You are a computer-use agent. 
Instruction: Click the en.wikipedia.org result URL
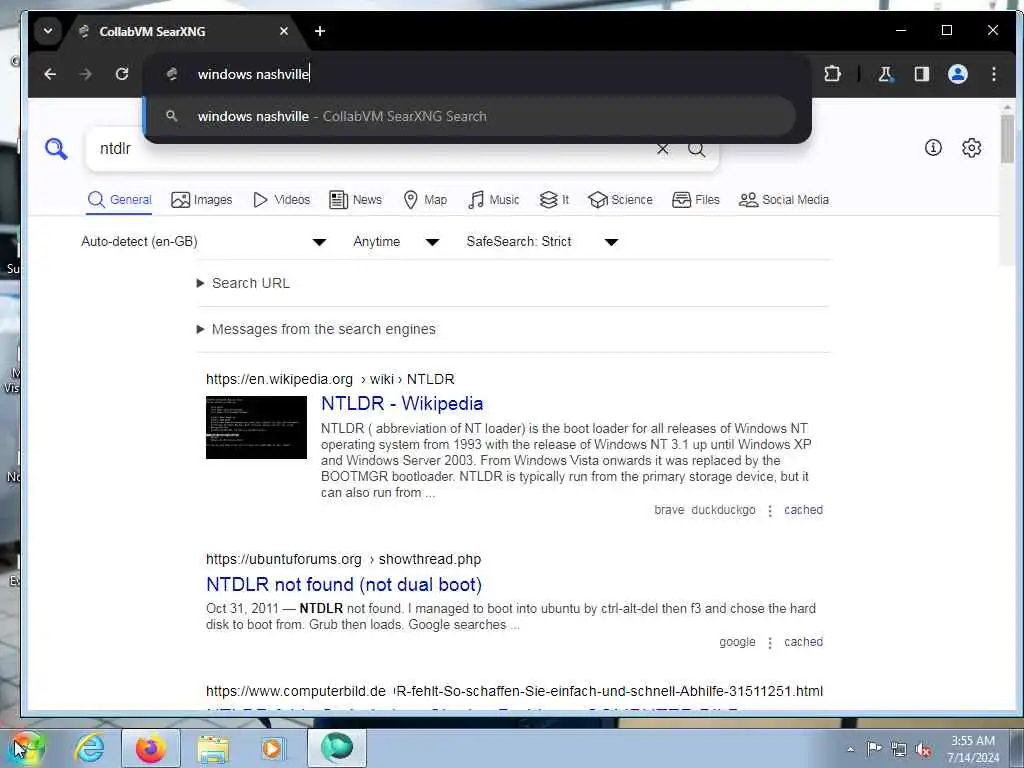pos(330,379)
